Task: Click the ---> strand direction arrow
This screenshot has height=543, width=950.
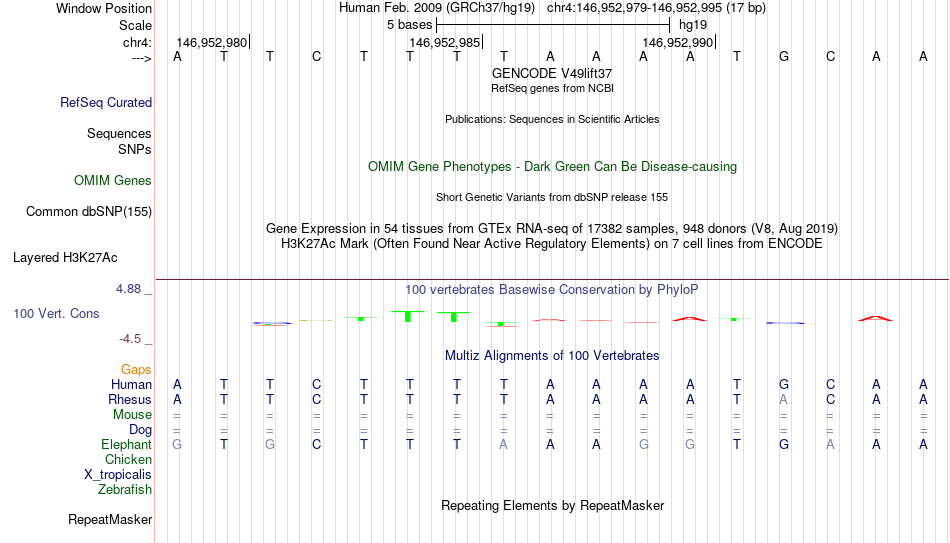Action: point(142,58)
